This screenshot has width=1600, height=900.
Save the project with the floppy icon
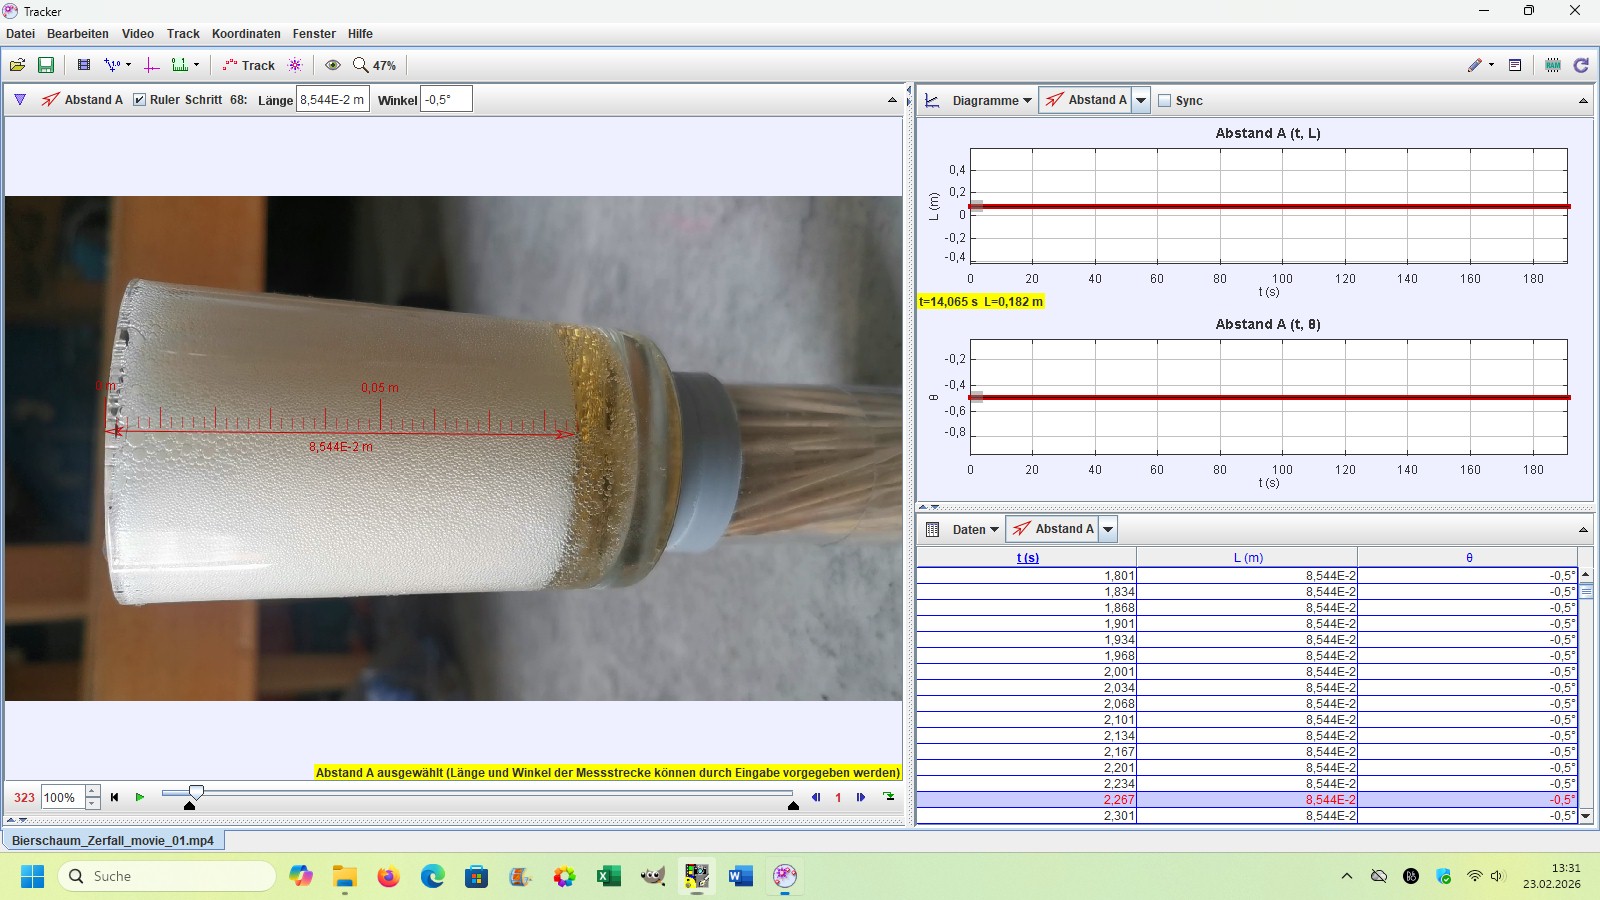point(46,65)
